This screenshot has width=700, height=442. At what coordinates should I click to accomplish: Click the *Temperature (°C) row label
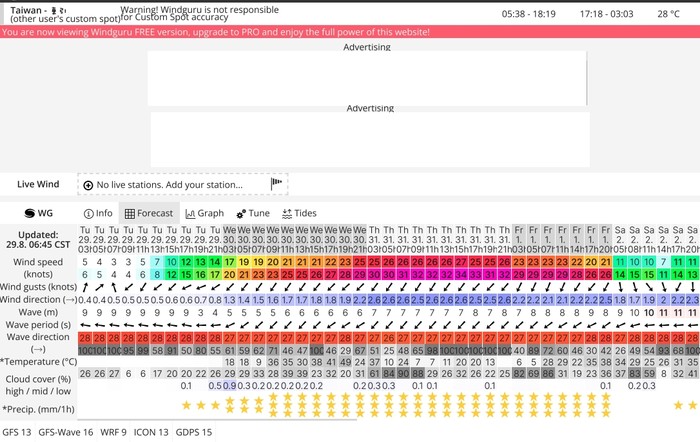38,362
